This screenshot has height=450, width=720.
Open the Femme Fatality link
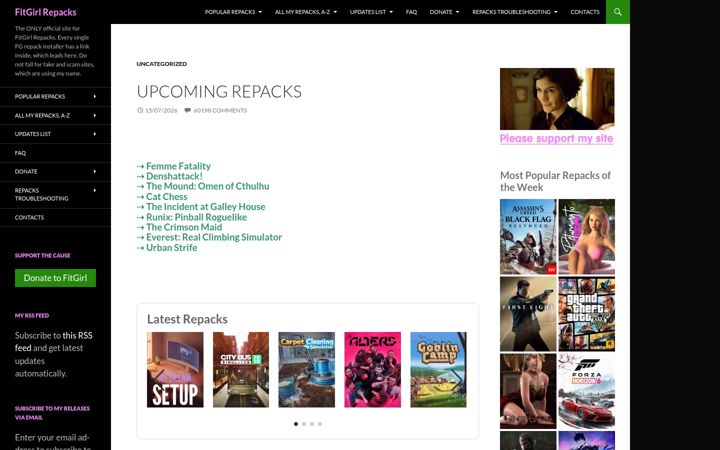(x=178, y=166)
